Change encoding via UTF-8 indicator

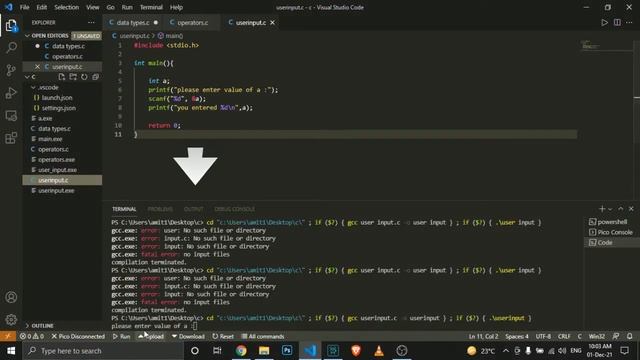coord(543,336)
